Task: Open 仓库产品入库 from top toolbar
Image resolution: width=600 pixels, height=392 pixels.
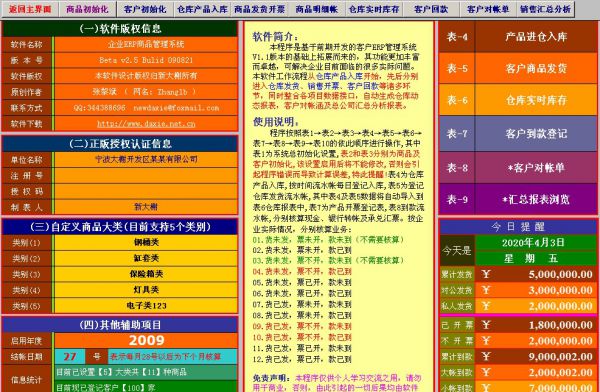Action: pos(202,9)
